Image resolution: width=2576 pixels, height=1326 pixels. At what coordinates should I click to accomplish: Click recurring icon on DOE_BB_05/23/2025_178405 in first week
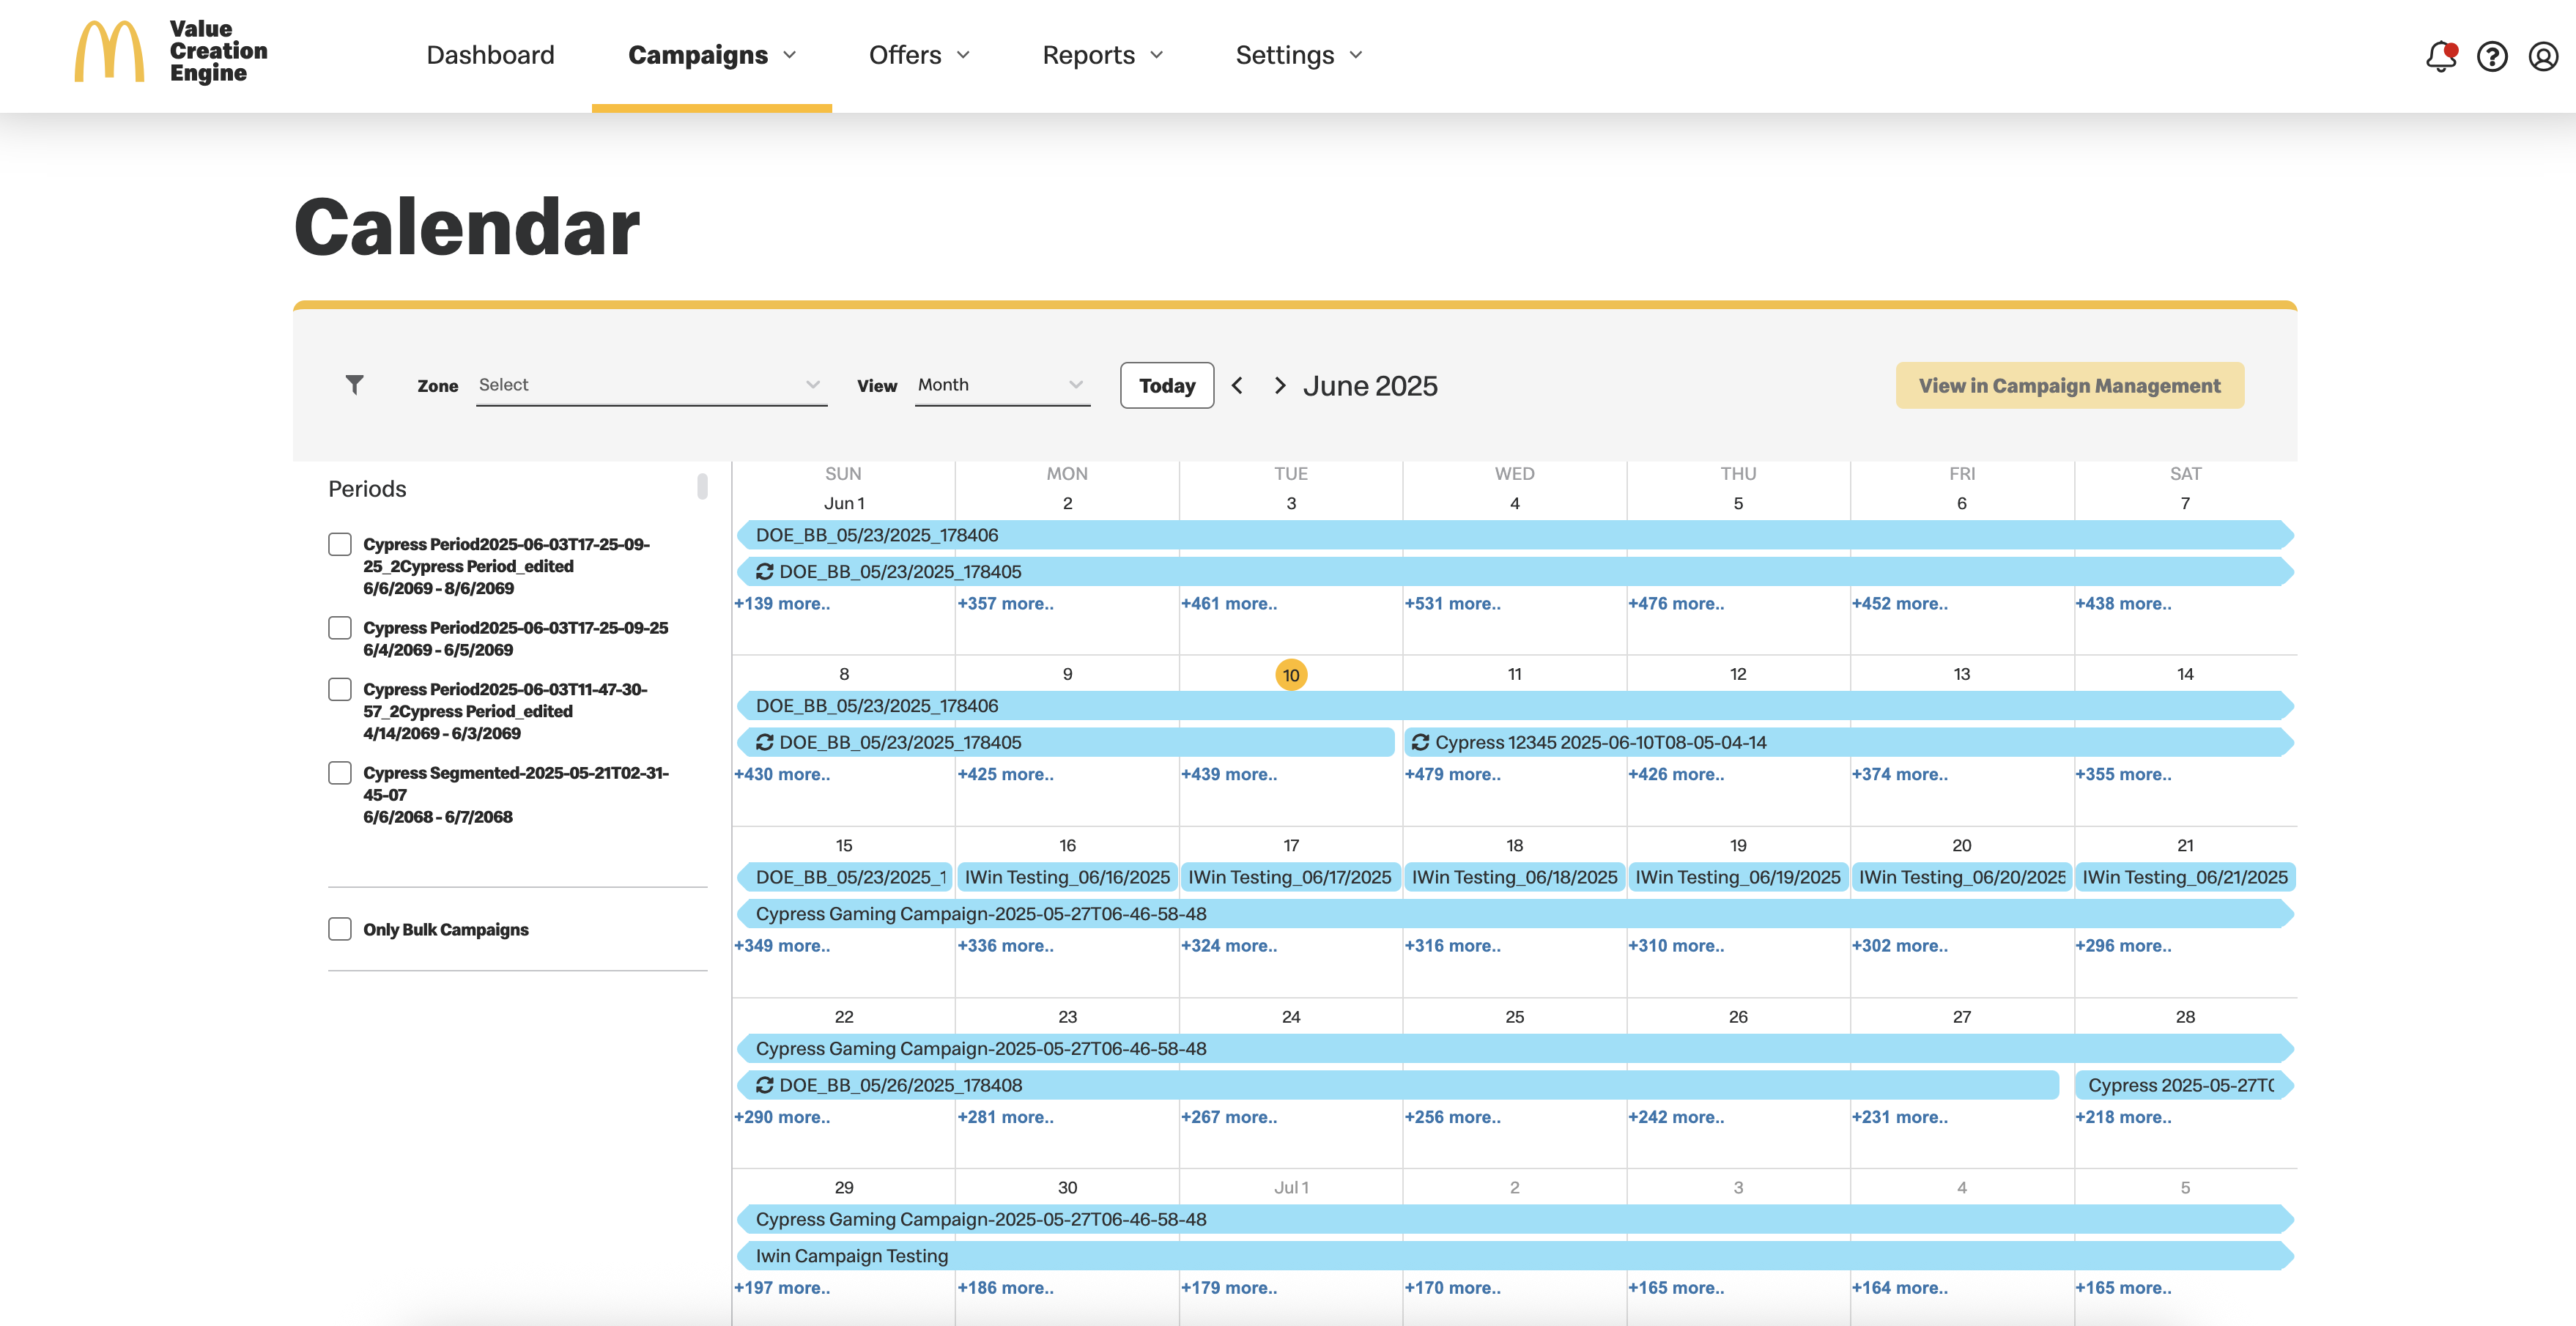(x=765, y=571)
